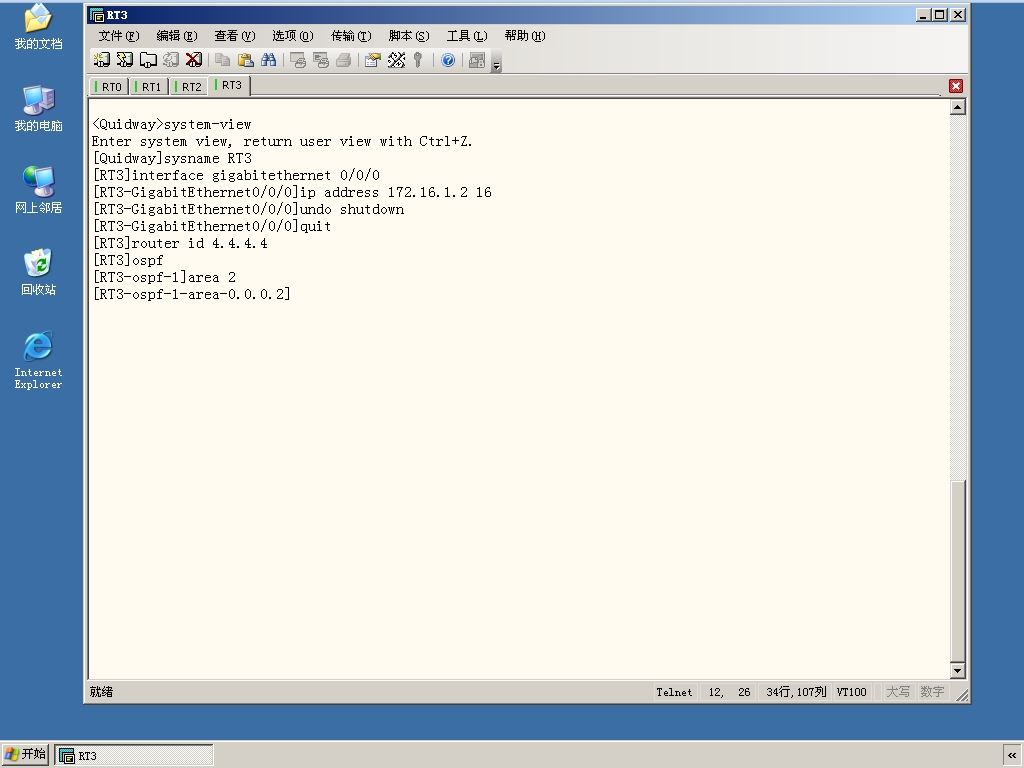Click the terminal scrollbar up arrow

(957, 107)
